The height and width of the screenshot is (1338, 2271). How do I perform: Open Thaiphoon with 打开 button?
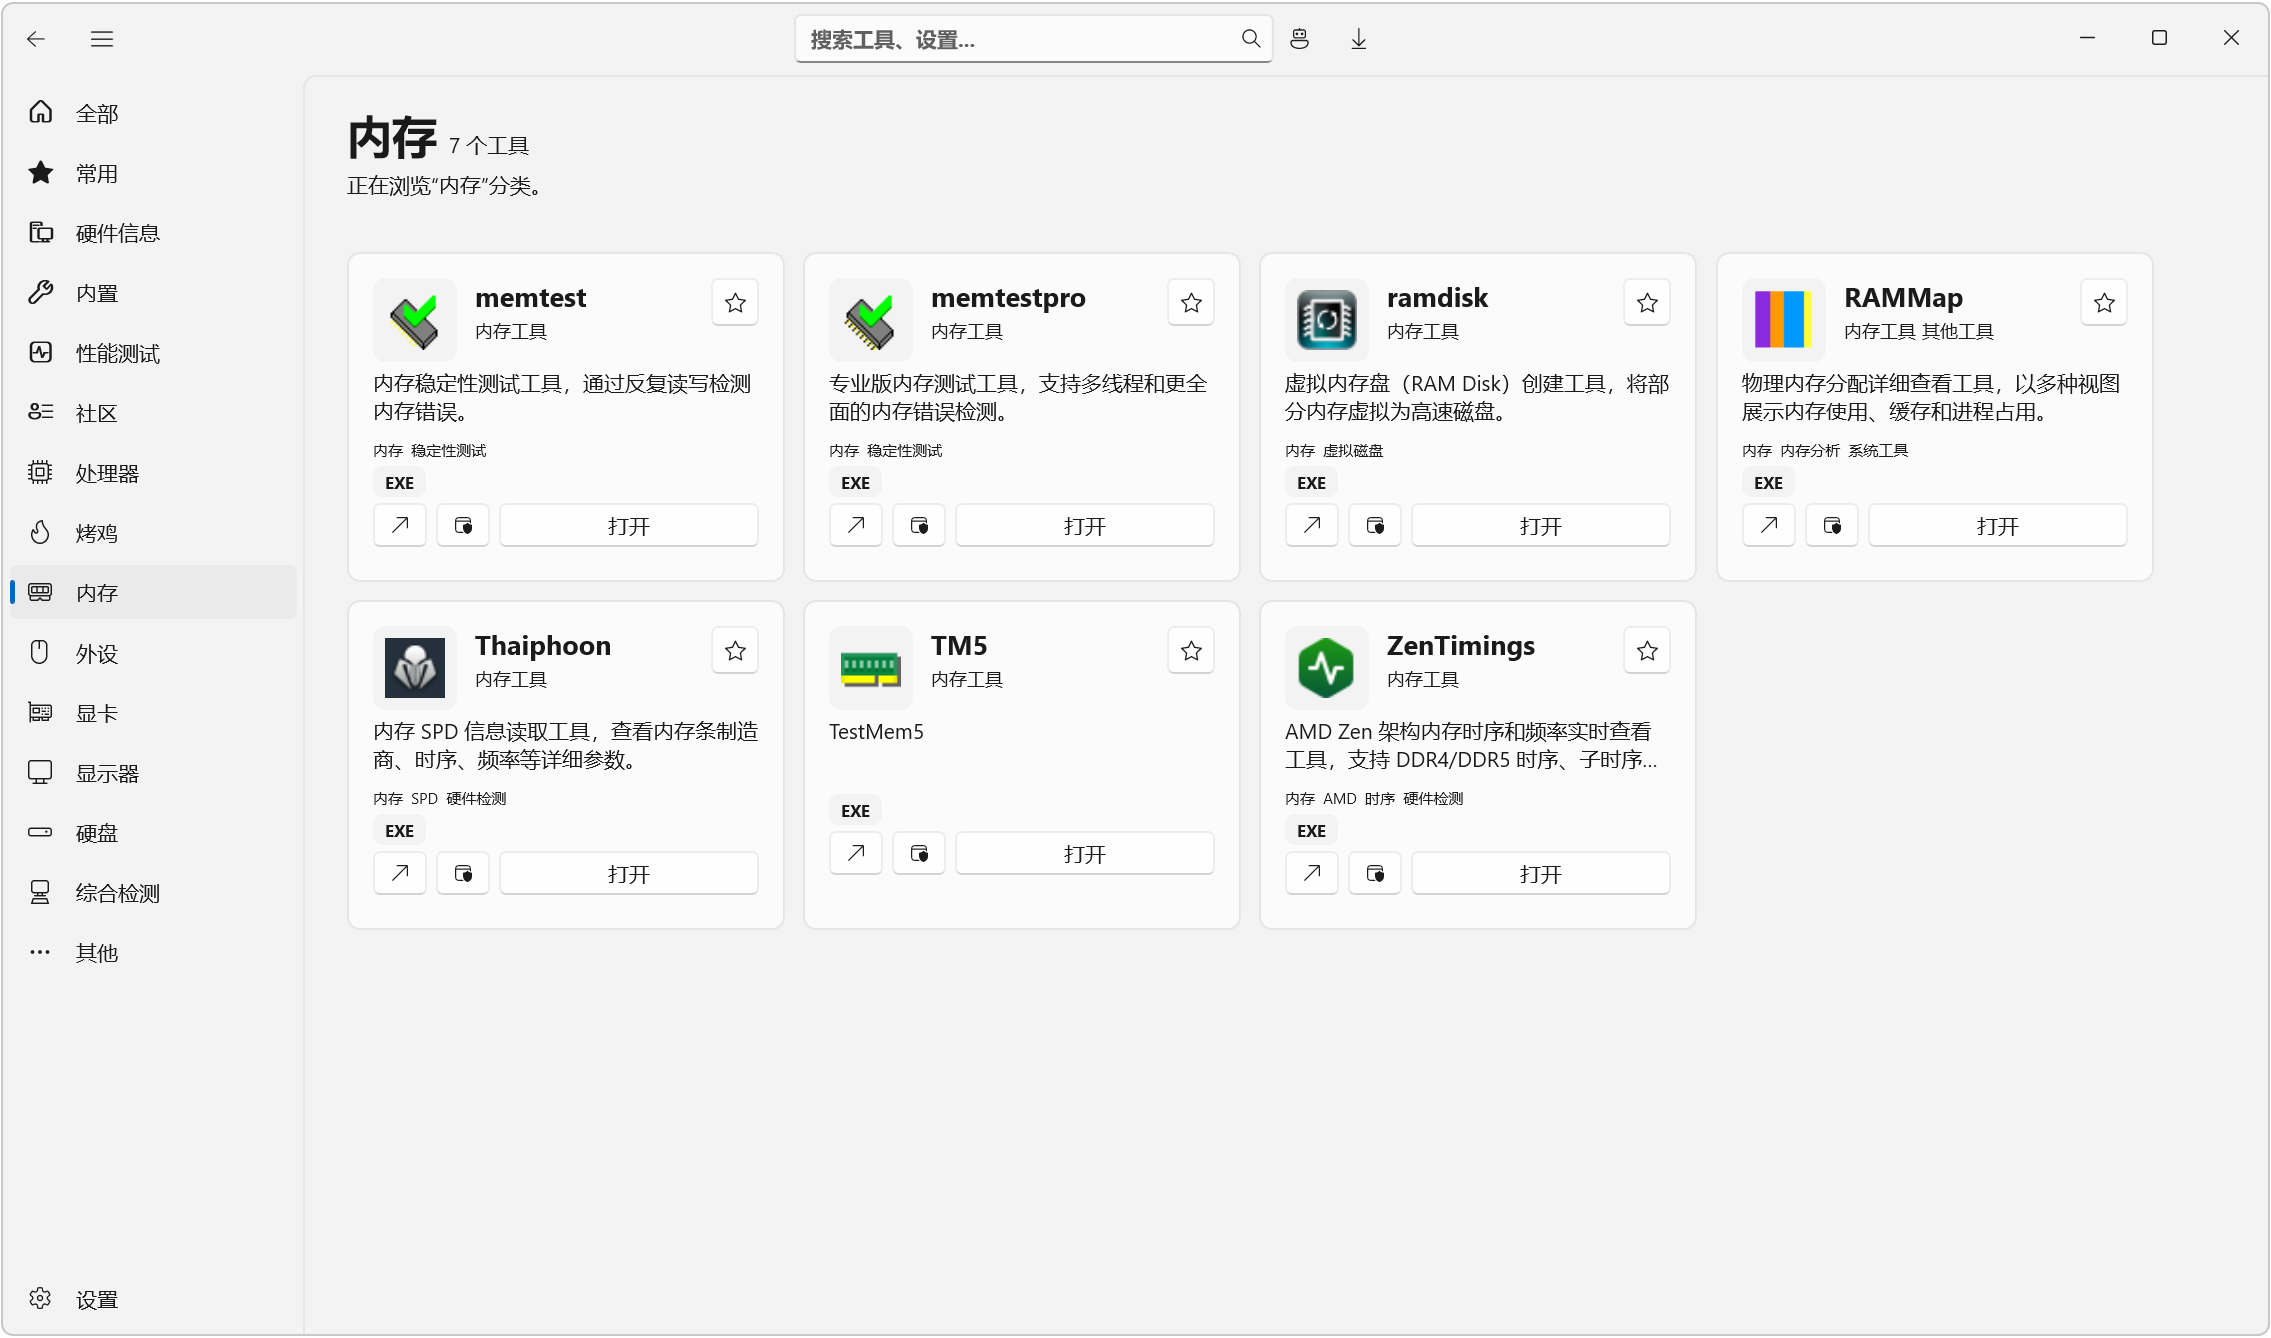pos(629,873)
